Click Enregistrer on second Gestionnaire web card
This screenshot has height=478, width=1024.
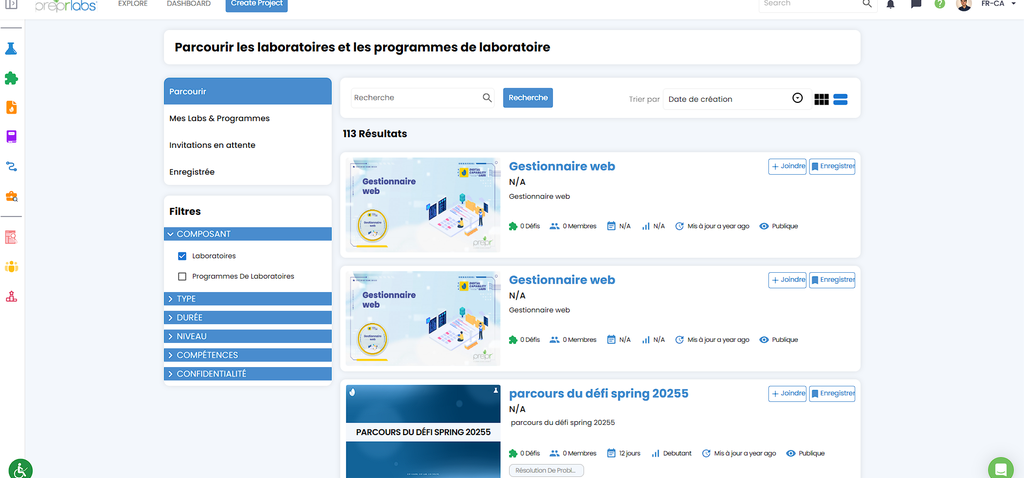click(832, 280)
